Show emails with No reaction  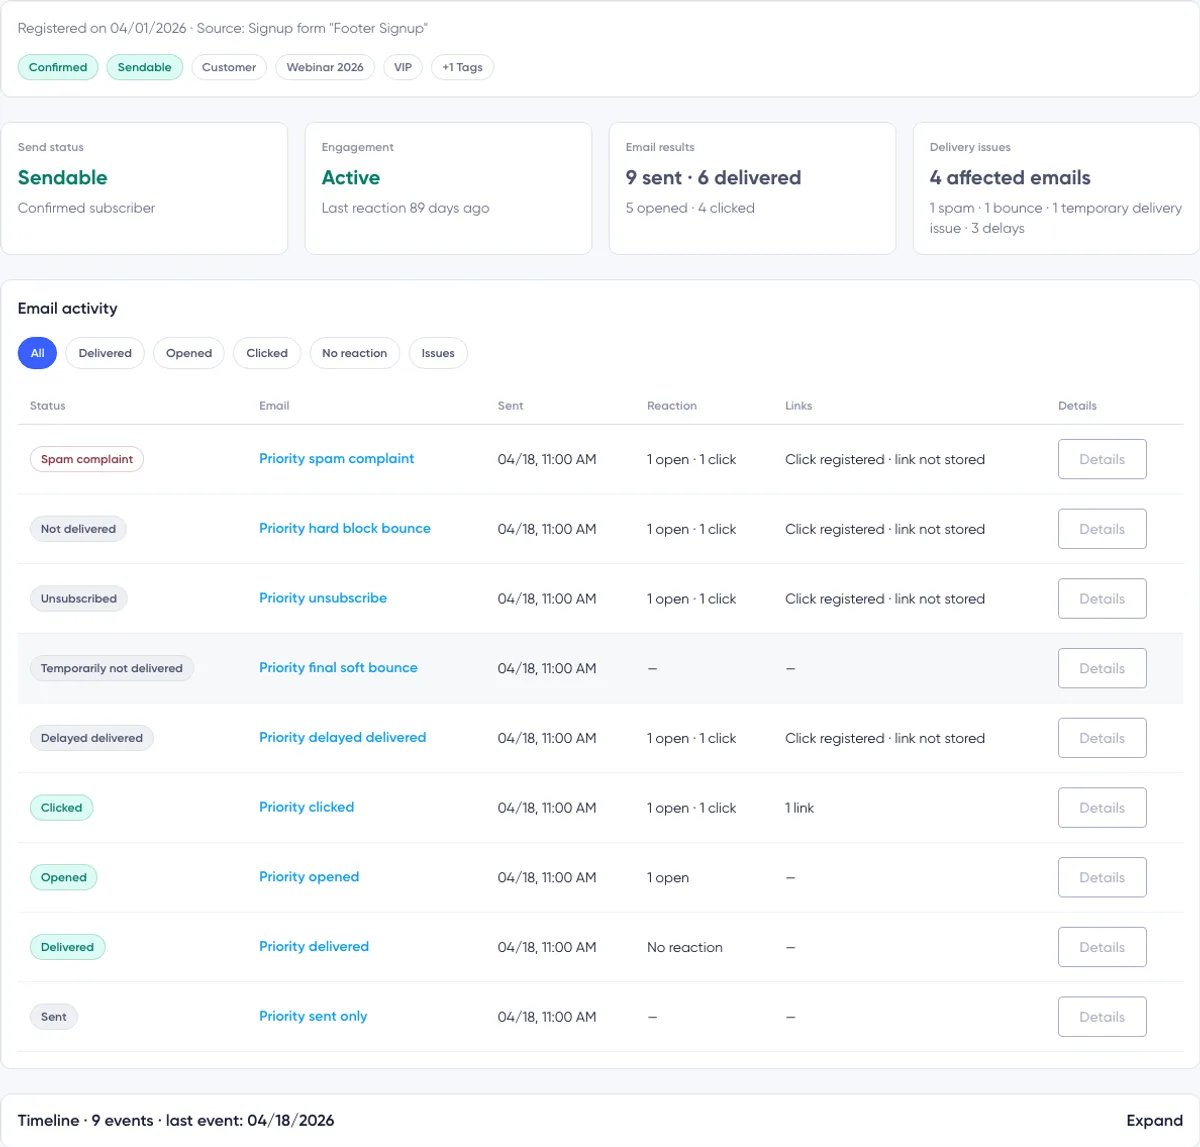pos(354,353)
